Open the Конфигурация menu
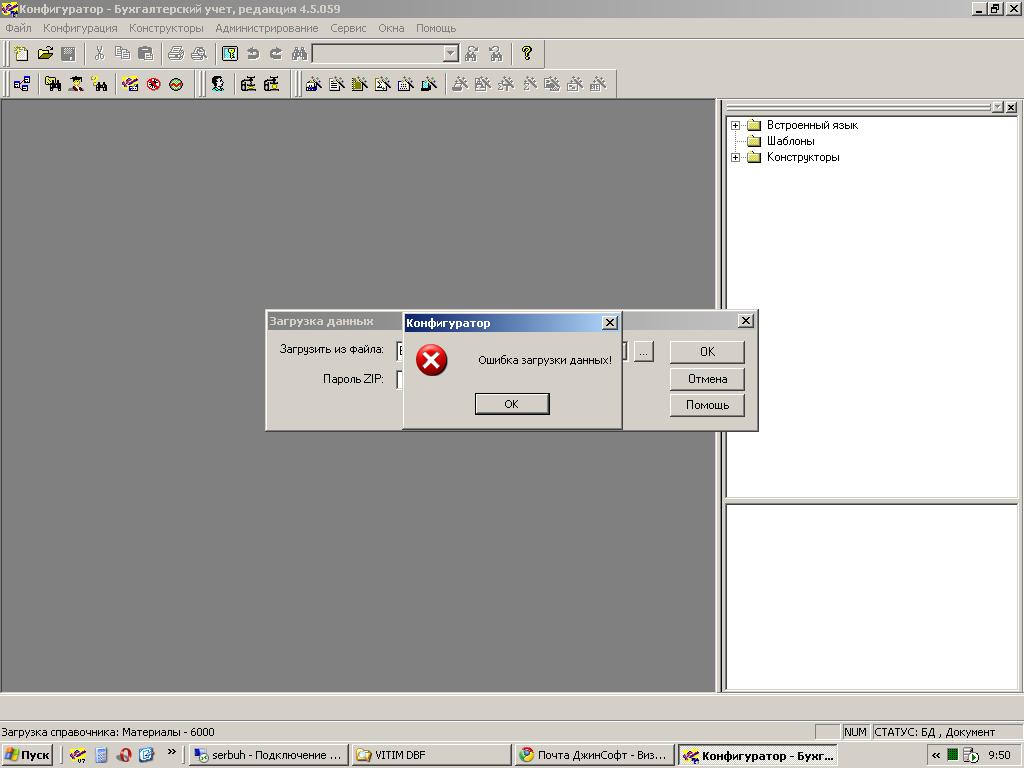Screen dimensions: 1024x768 coord(80,28)
